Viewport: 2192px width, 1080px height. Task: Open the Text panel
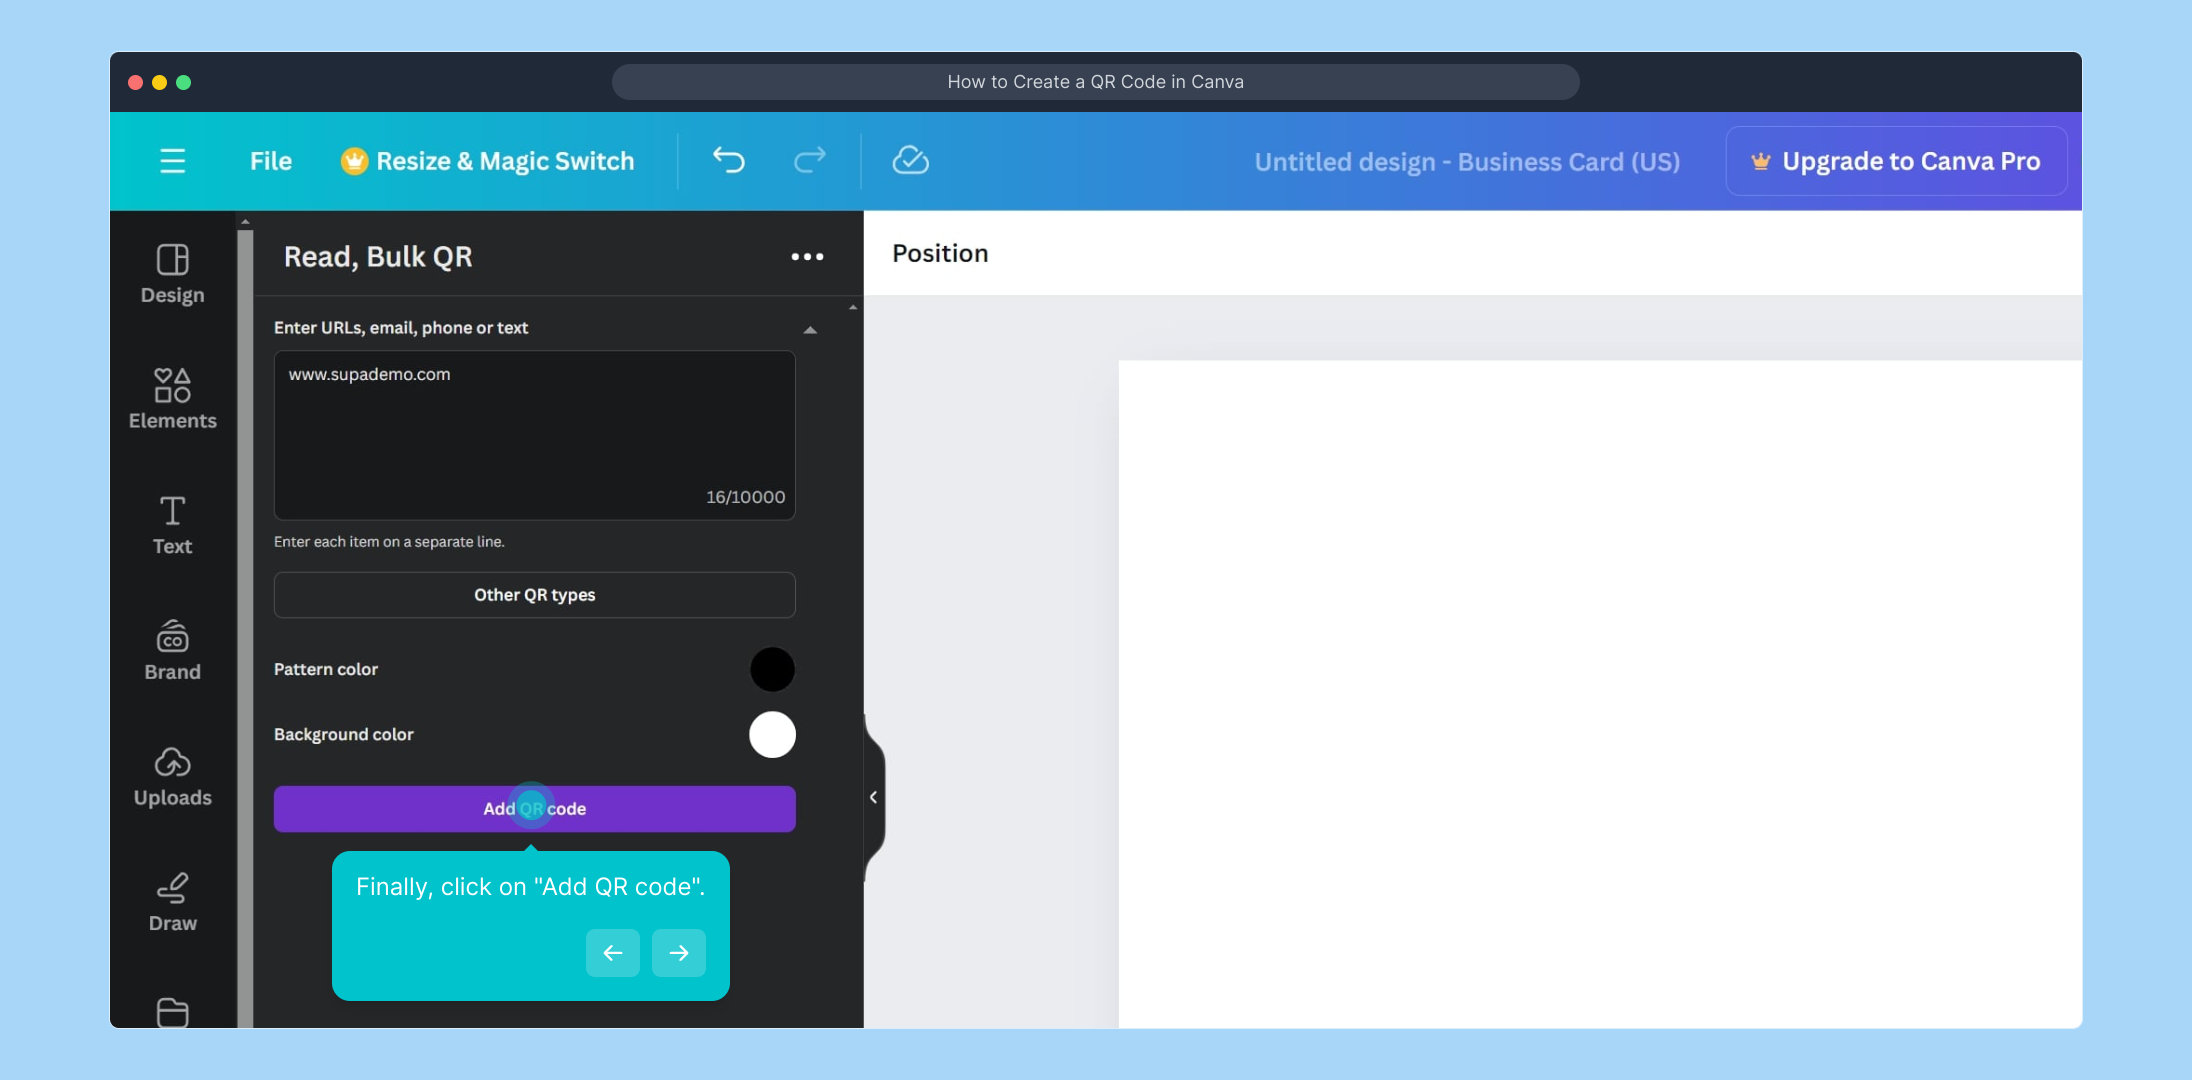pyautogui.click(x=172, y=525)
